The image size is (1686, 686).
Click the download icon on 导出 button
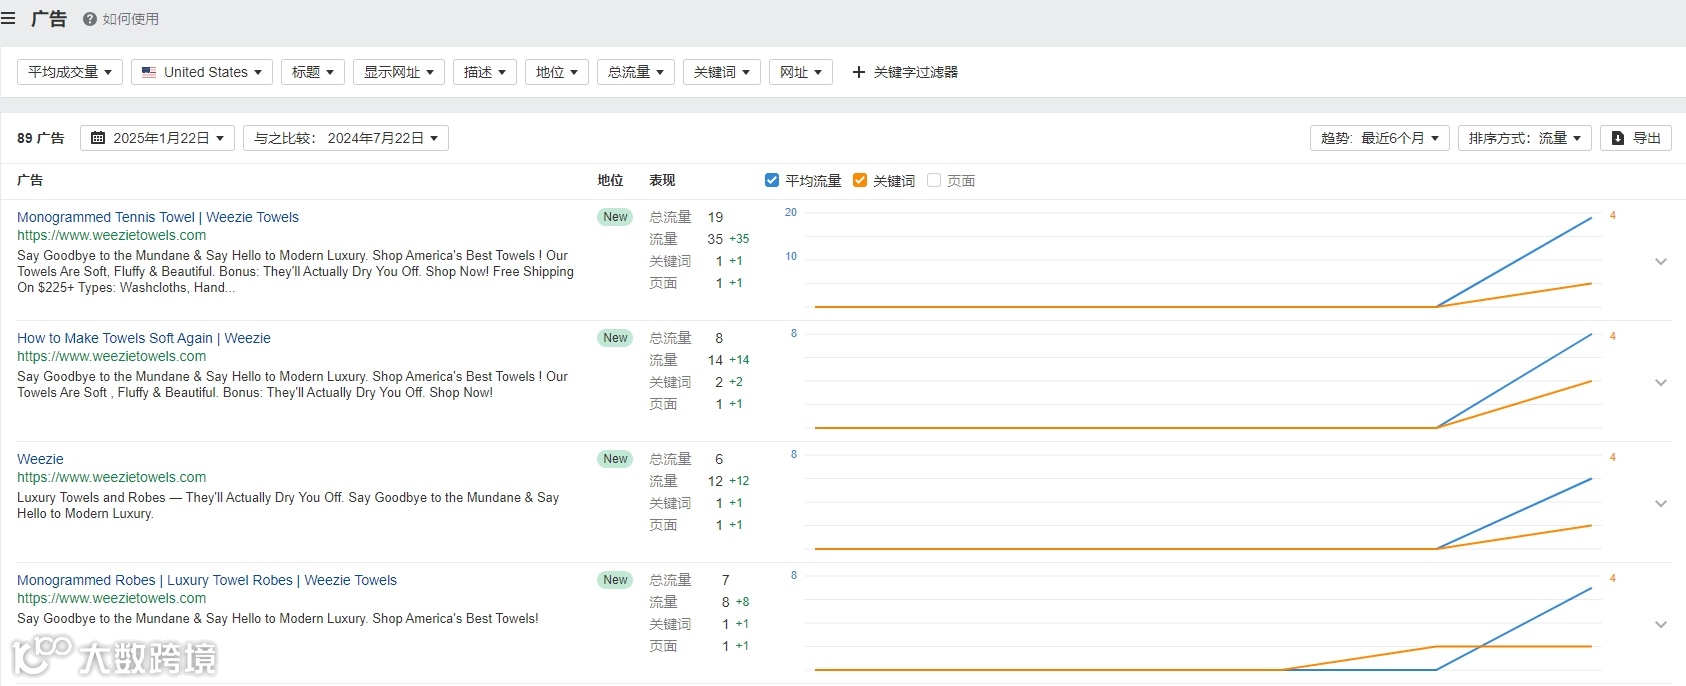[1618, 138]
